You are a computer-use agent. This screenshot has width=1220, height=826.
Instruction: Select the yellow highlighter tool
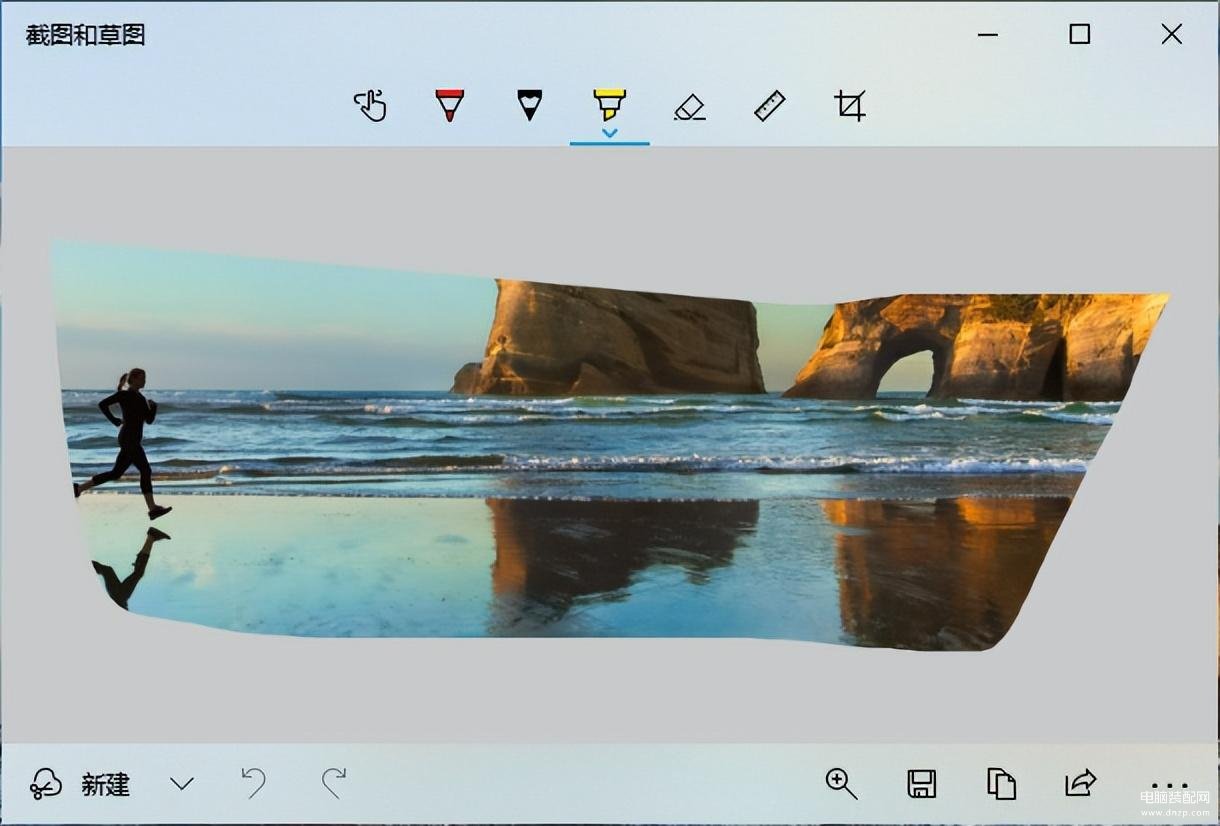click(609, 103)
